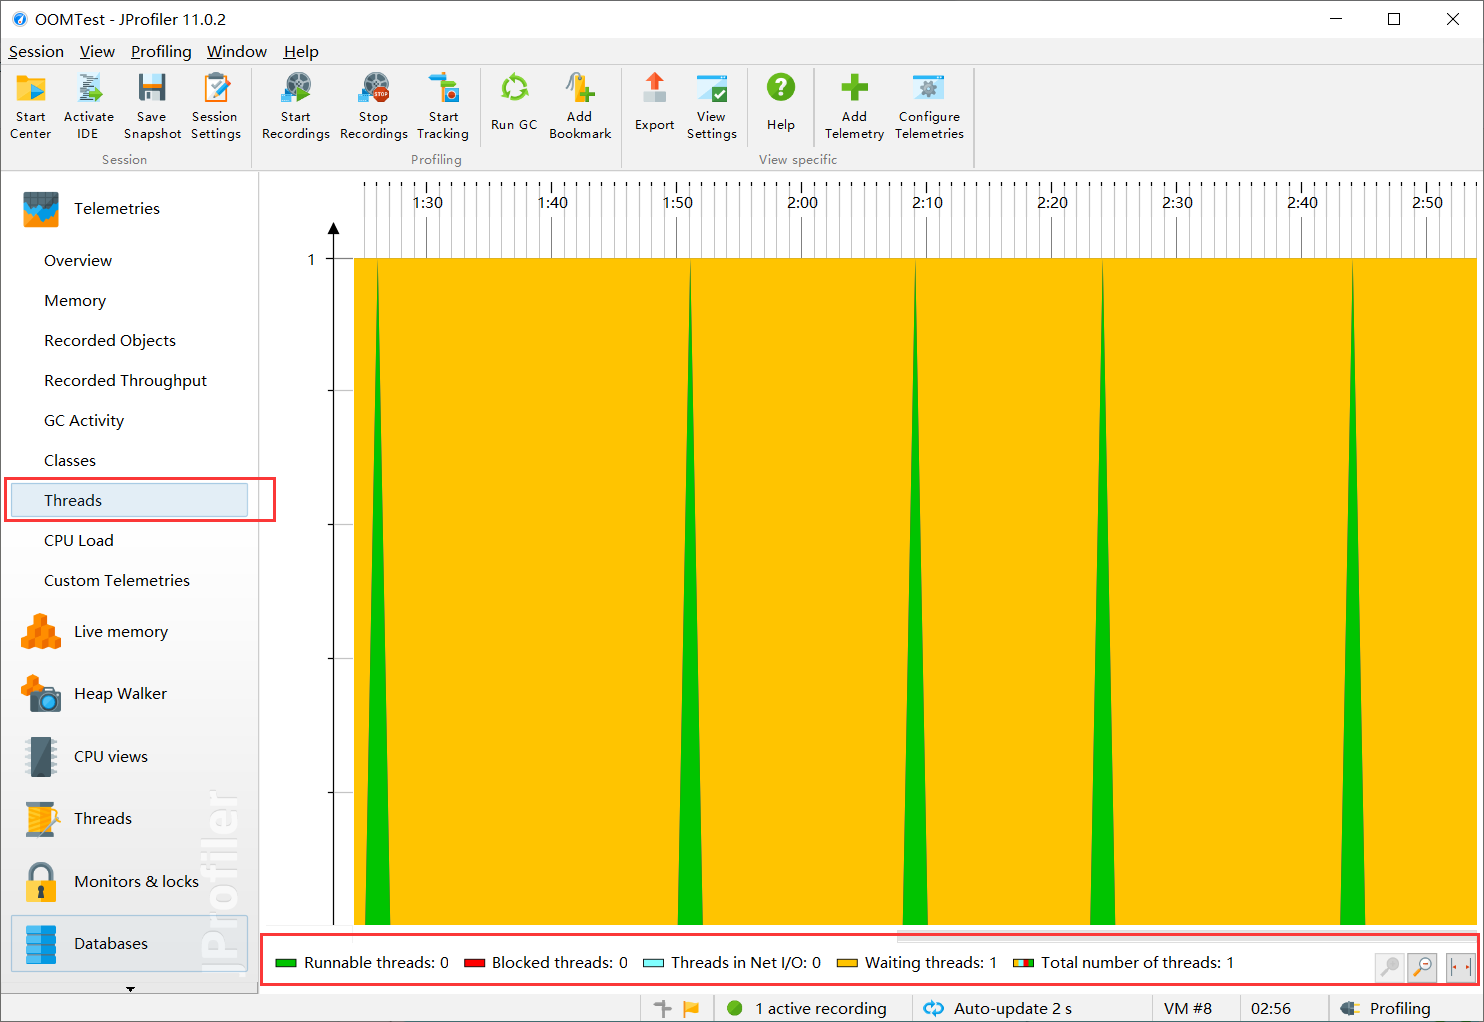Open the Help menu
The width and height of the screenshot is (1484, 1022).
click(x=301, y=52)
